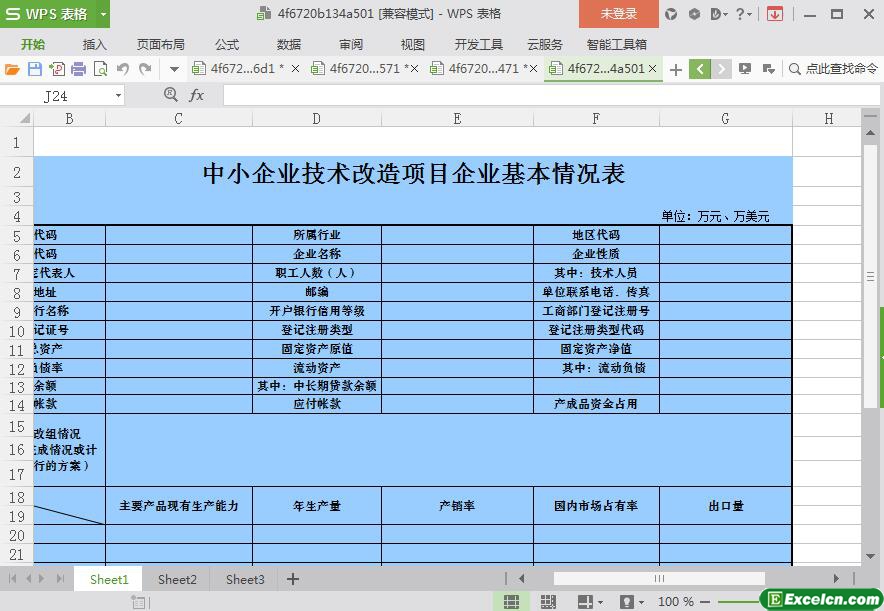Jump to last sheet navigation arrow
Screen dimensions: 884x611
coord(60,579)
